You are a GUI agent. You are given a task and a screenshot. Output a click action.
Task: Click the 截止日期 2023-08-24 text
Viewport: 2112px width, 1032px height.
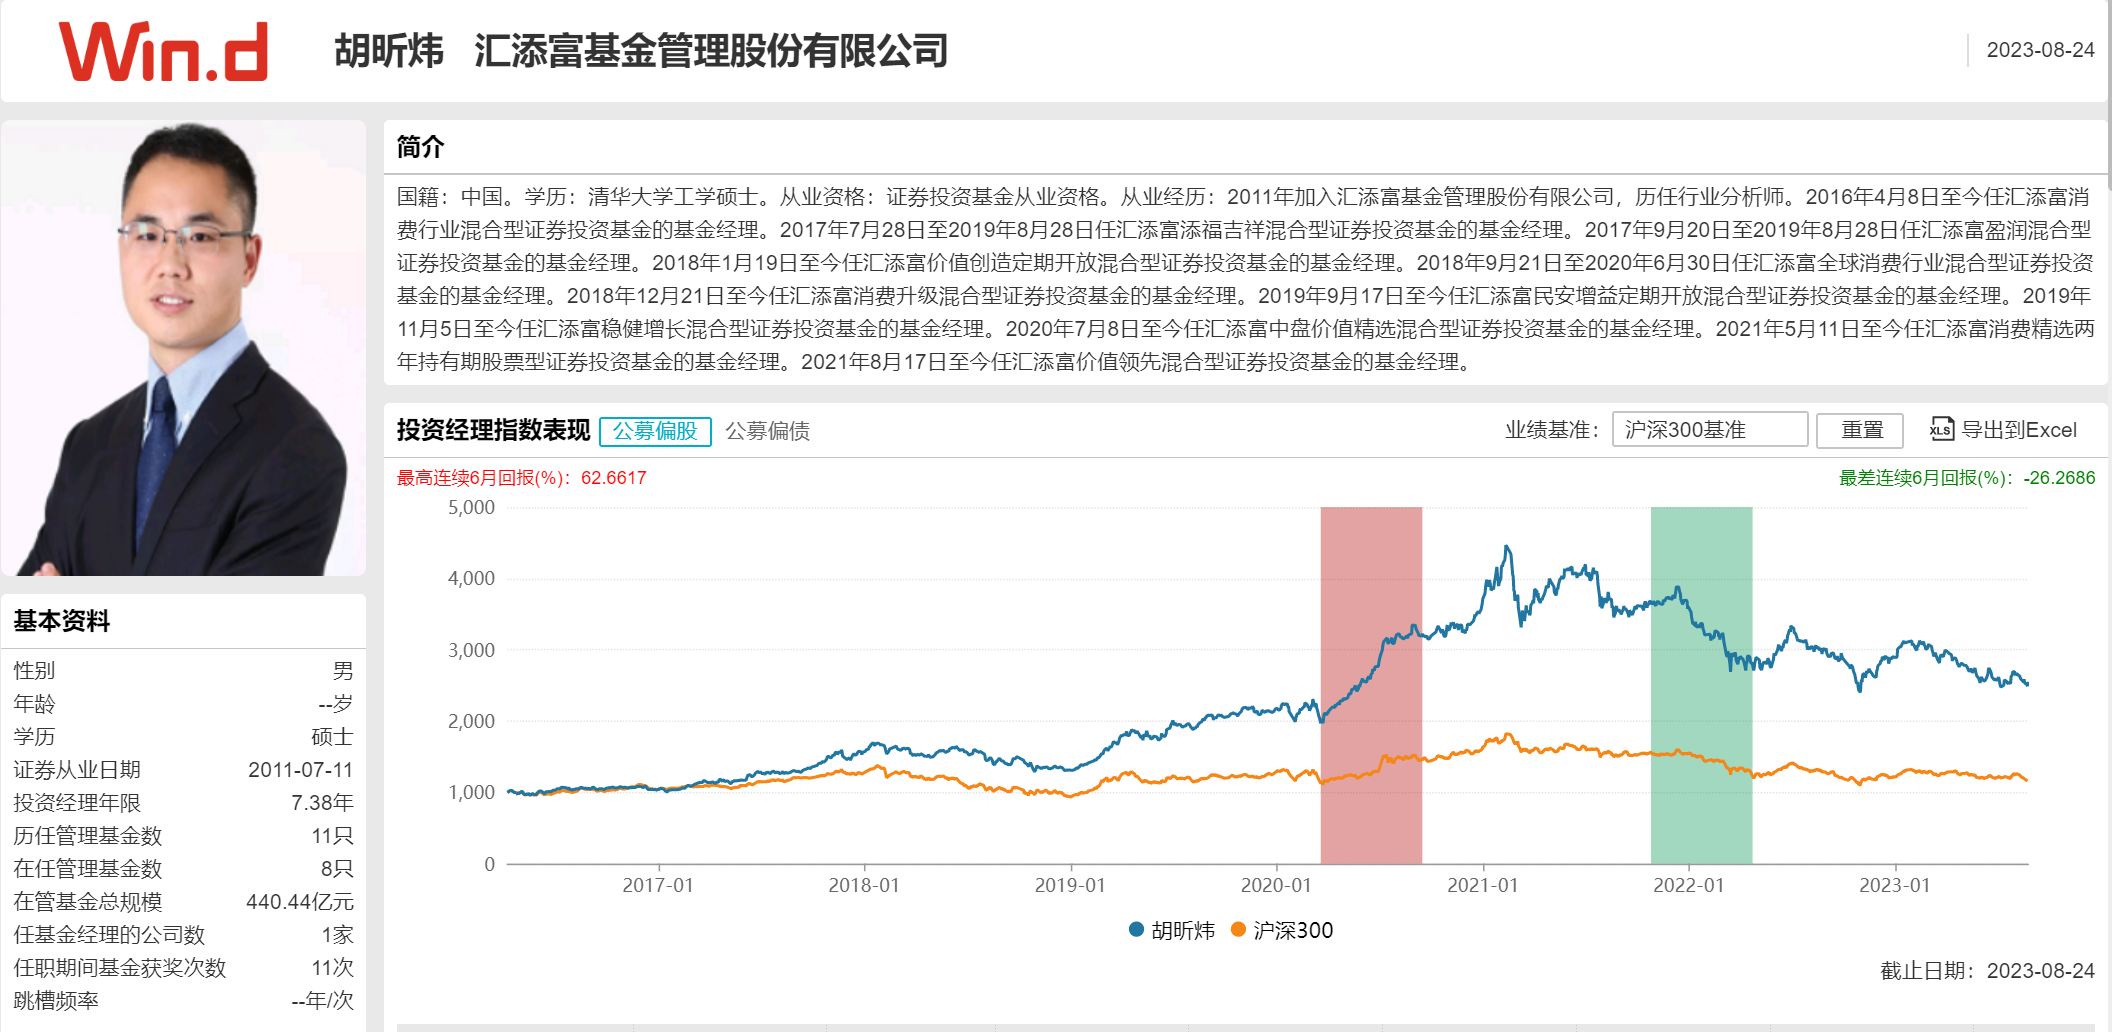point(1987,971)
